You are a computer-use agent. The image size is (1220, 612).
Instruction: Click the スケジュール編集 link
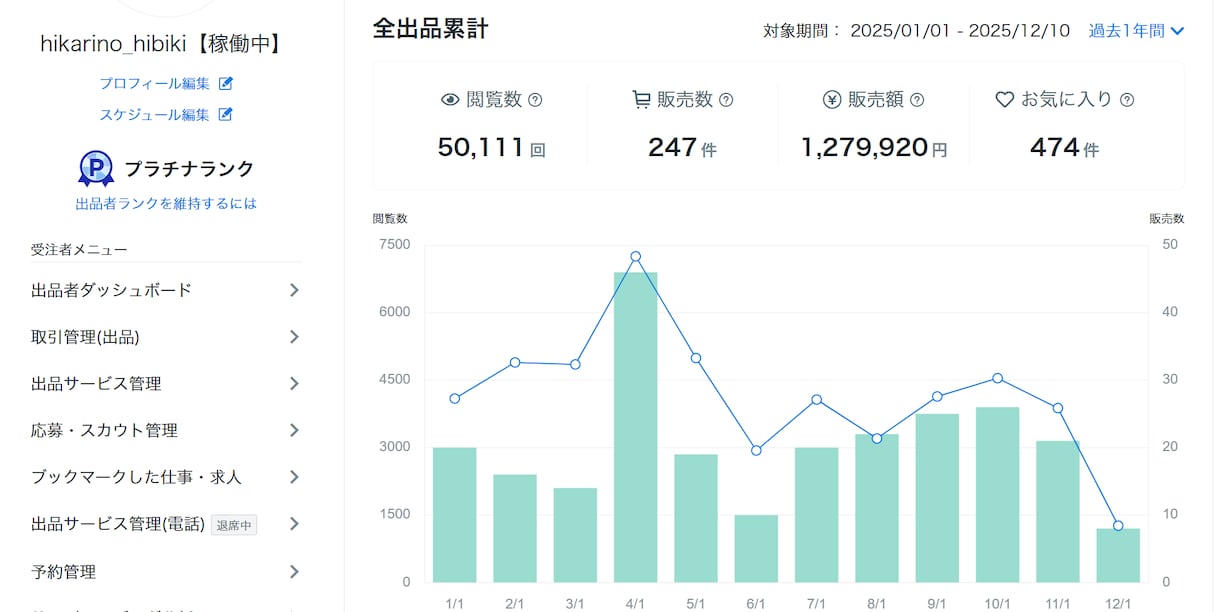[155, 114]
